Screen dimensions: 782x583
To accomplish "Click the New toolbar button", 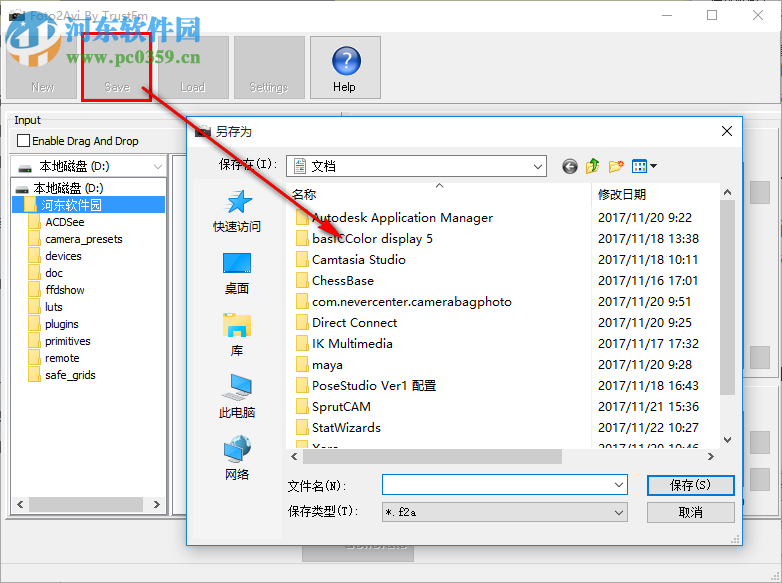I will click(41, 68).
